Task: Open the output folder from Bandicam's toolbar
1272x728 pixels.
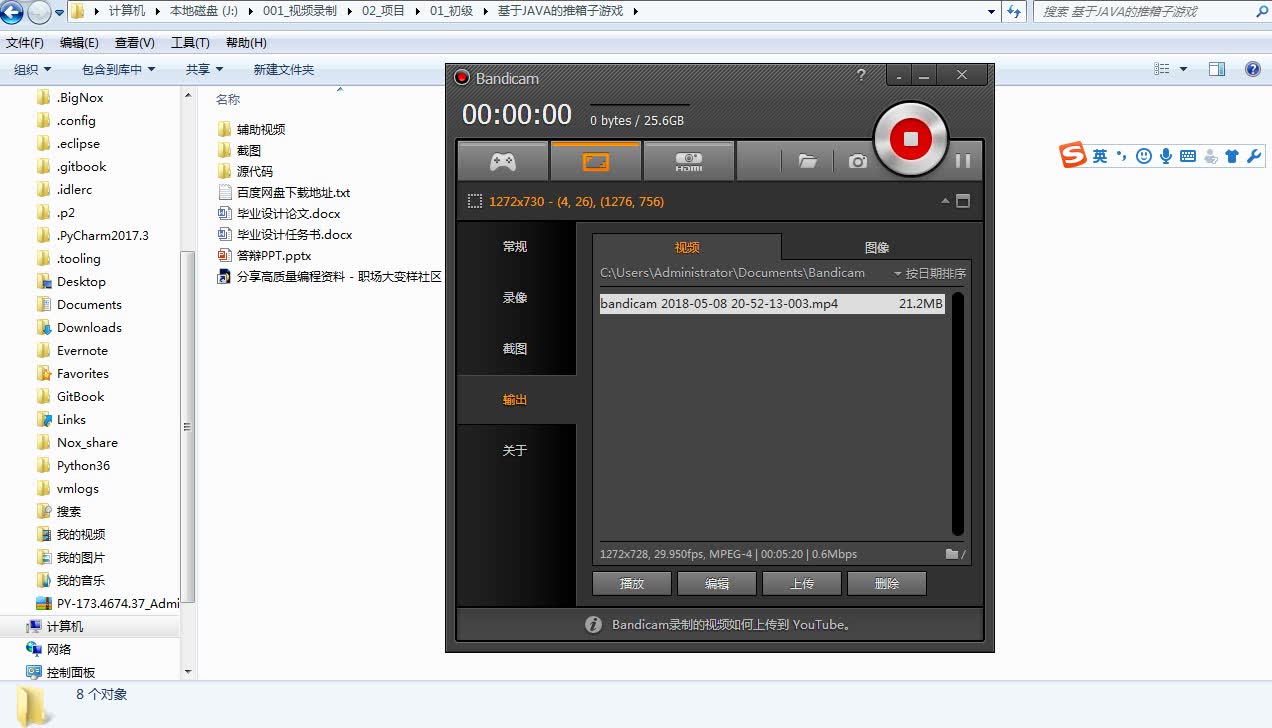Action: click(807, 160)
